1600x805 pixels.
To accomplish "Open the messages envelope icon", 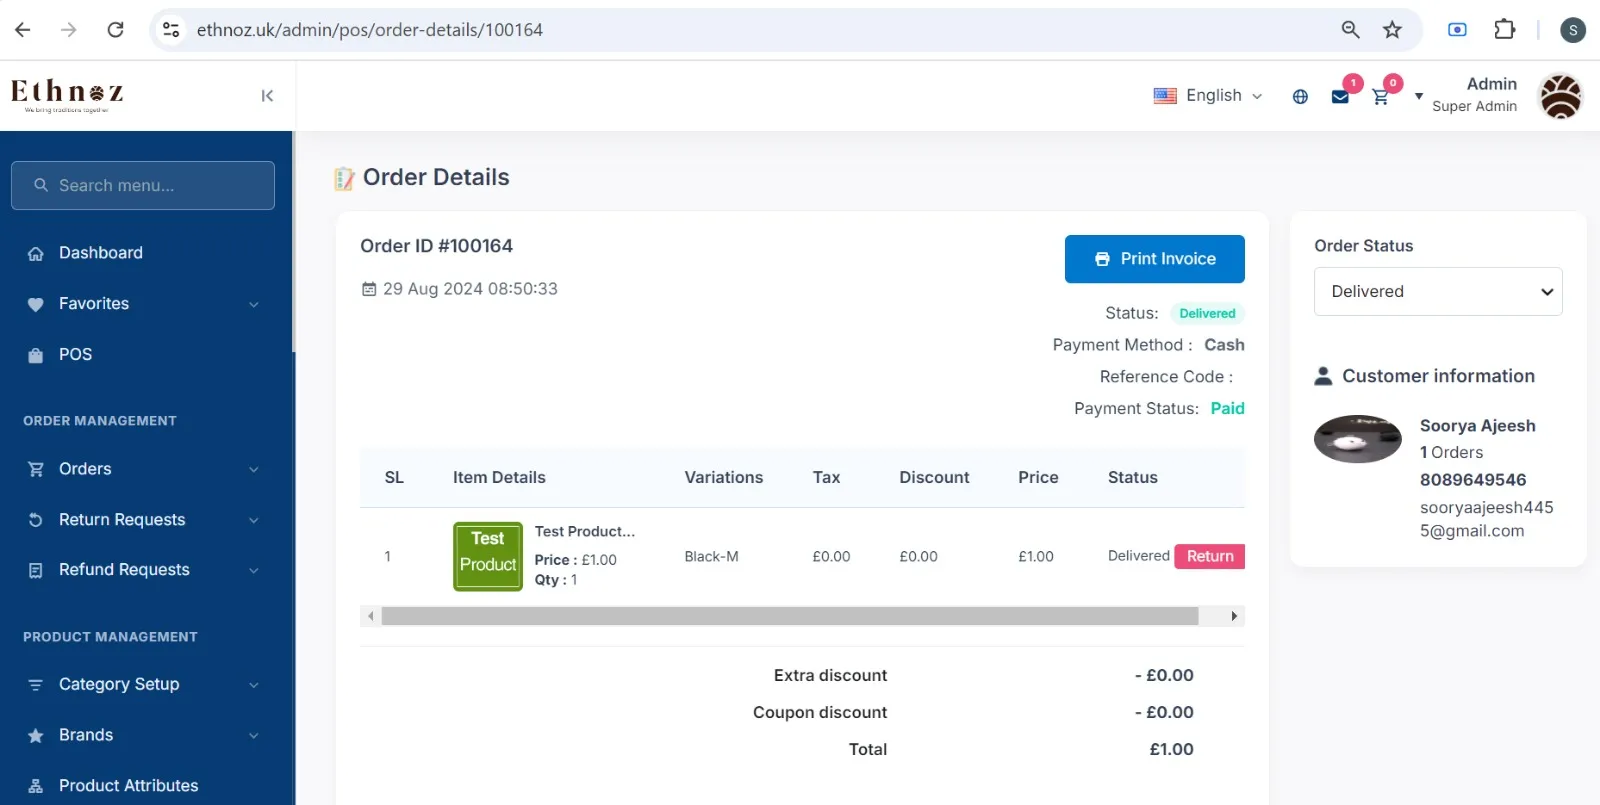I will (x=1340, y=97).
